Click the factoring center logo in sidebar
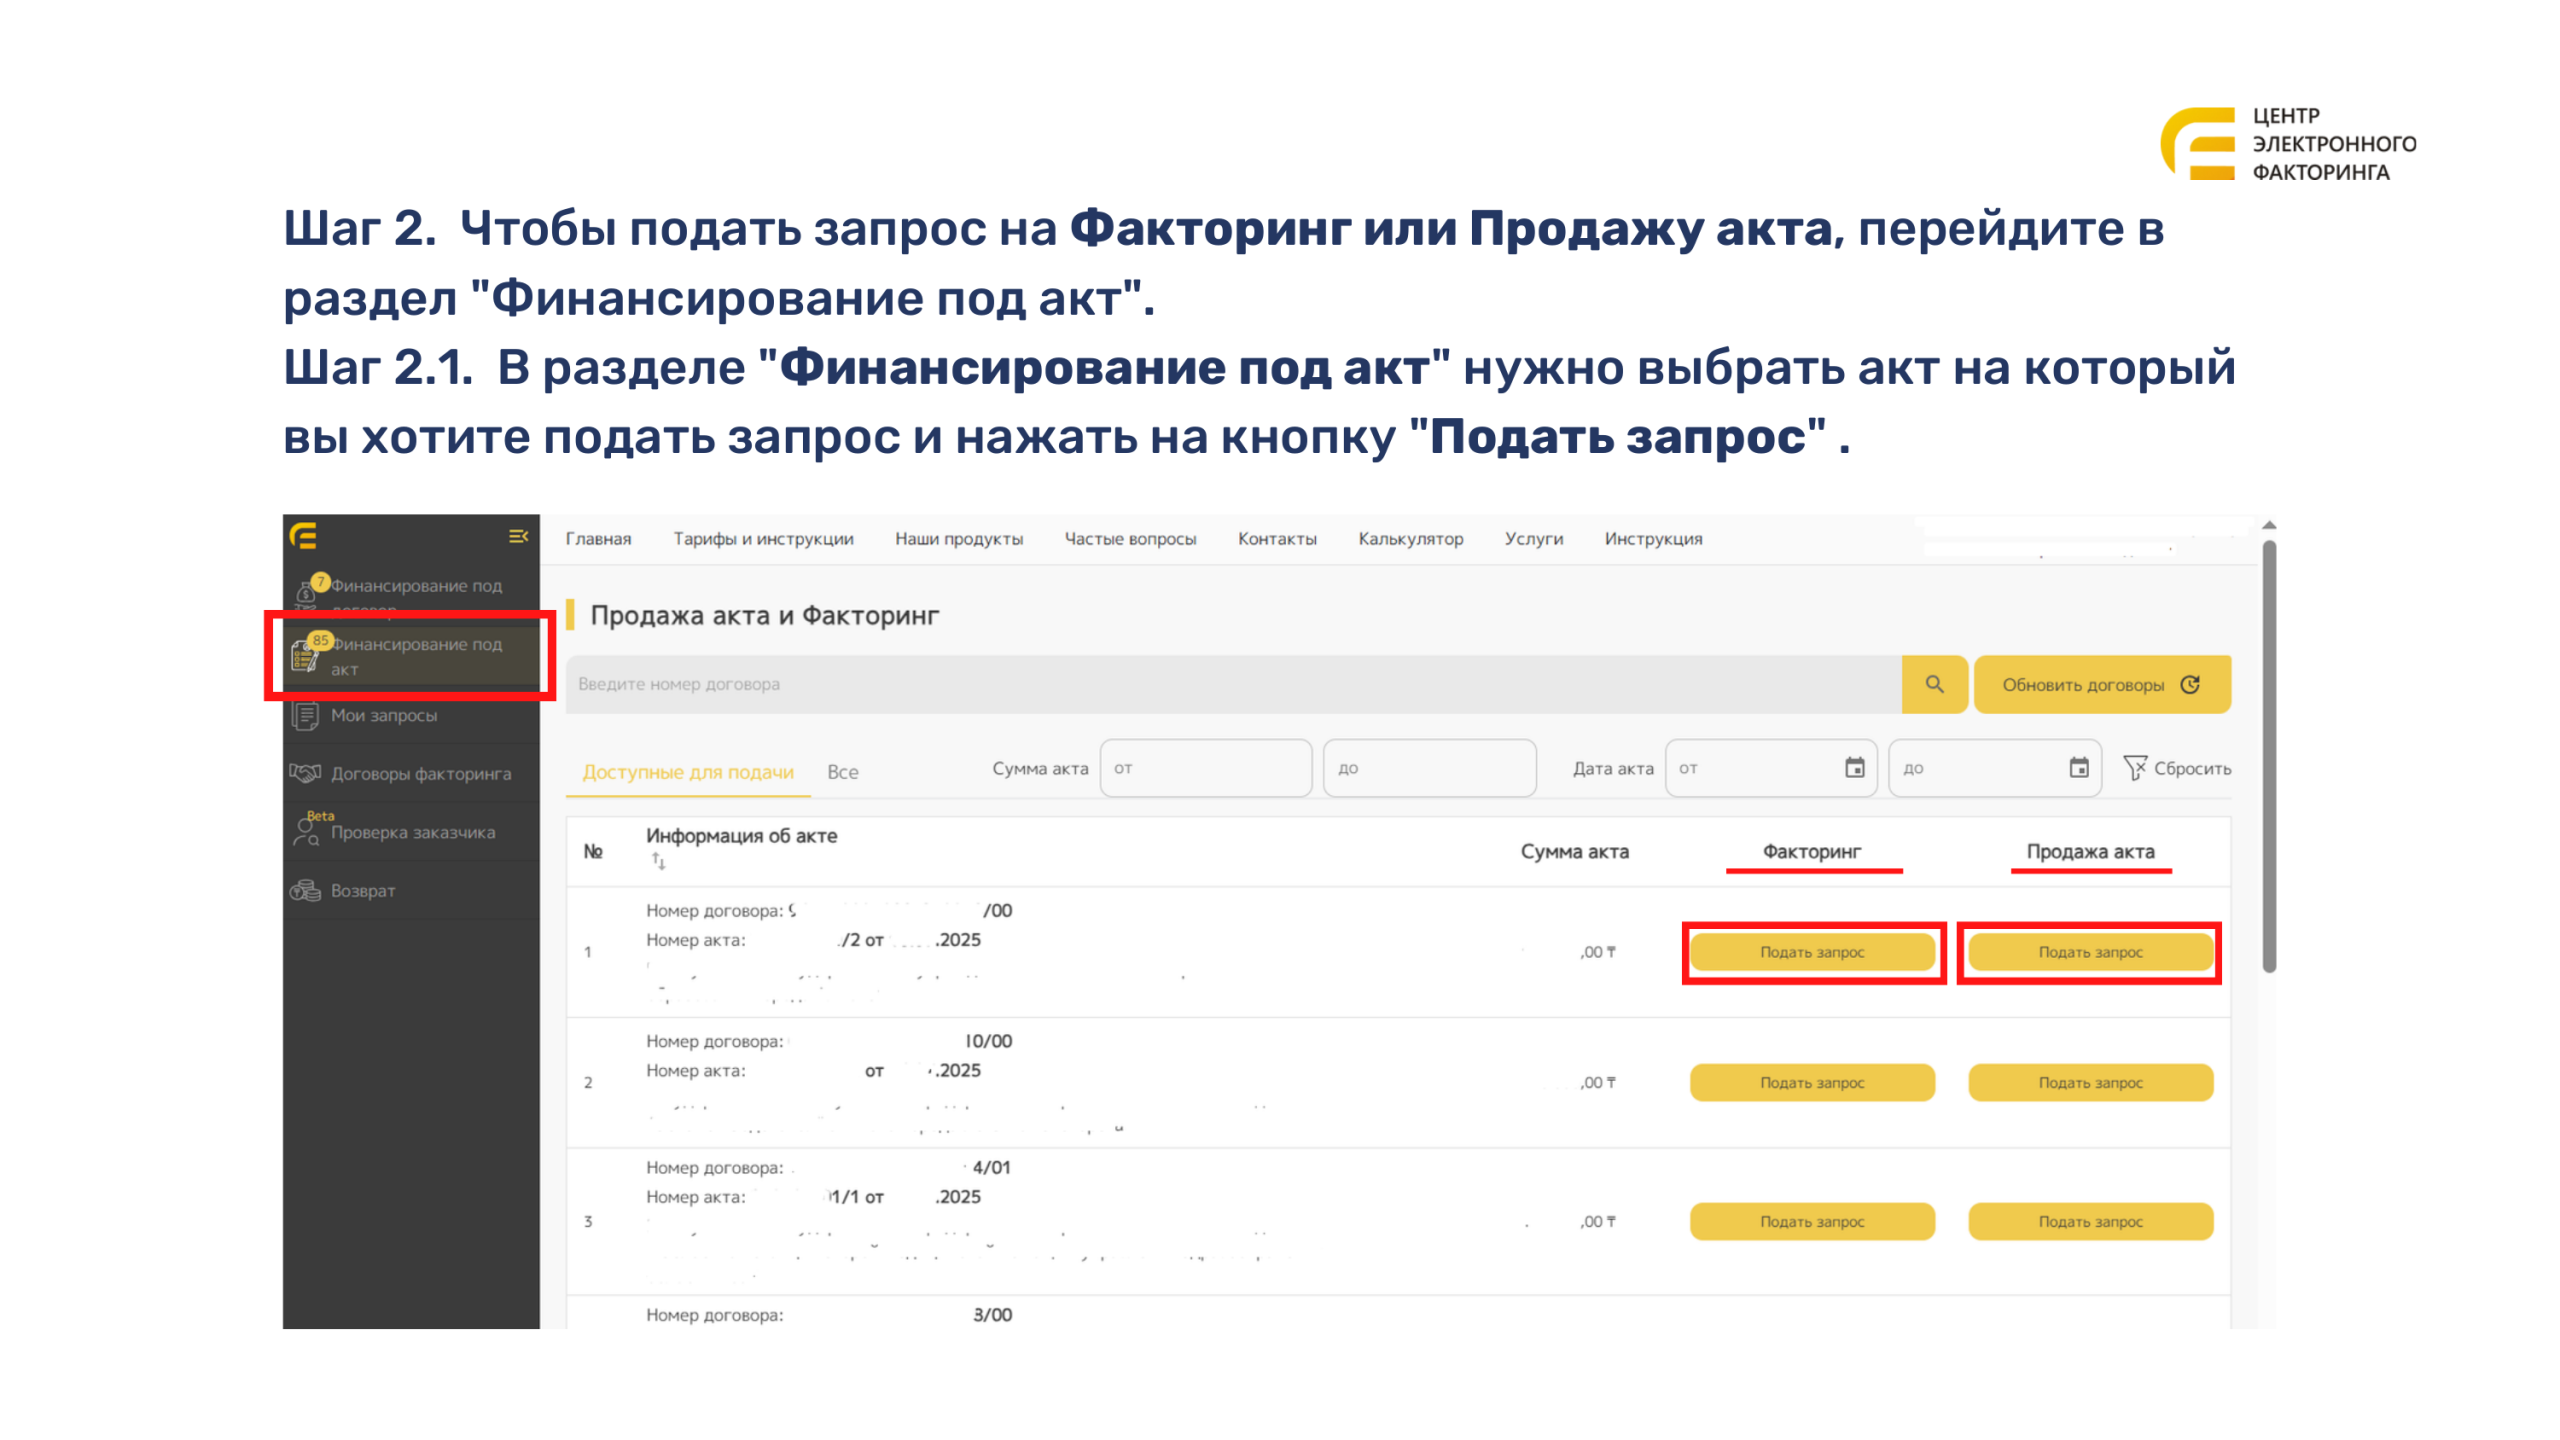The image size is (2560, 1440). tap(304, 536)
